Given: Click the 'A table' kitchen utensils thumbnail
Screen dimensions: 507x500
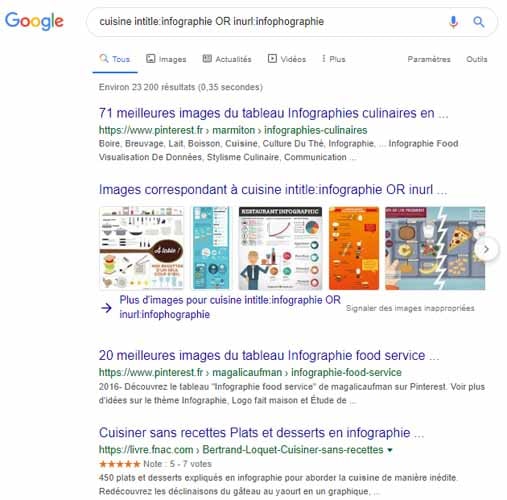Looking at the screenshot, I should pyautogui.click(x=142, y=248).
